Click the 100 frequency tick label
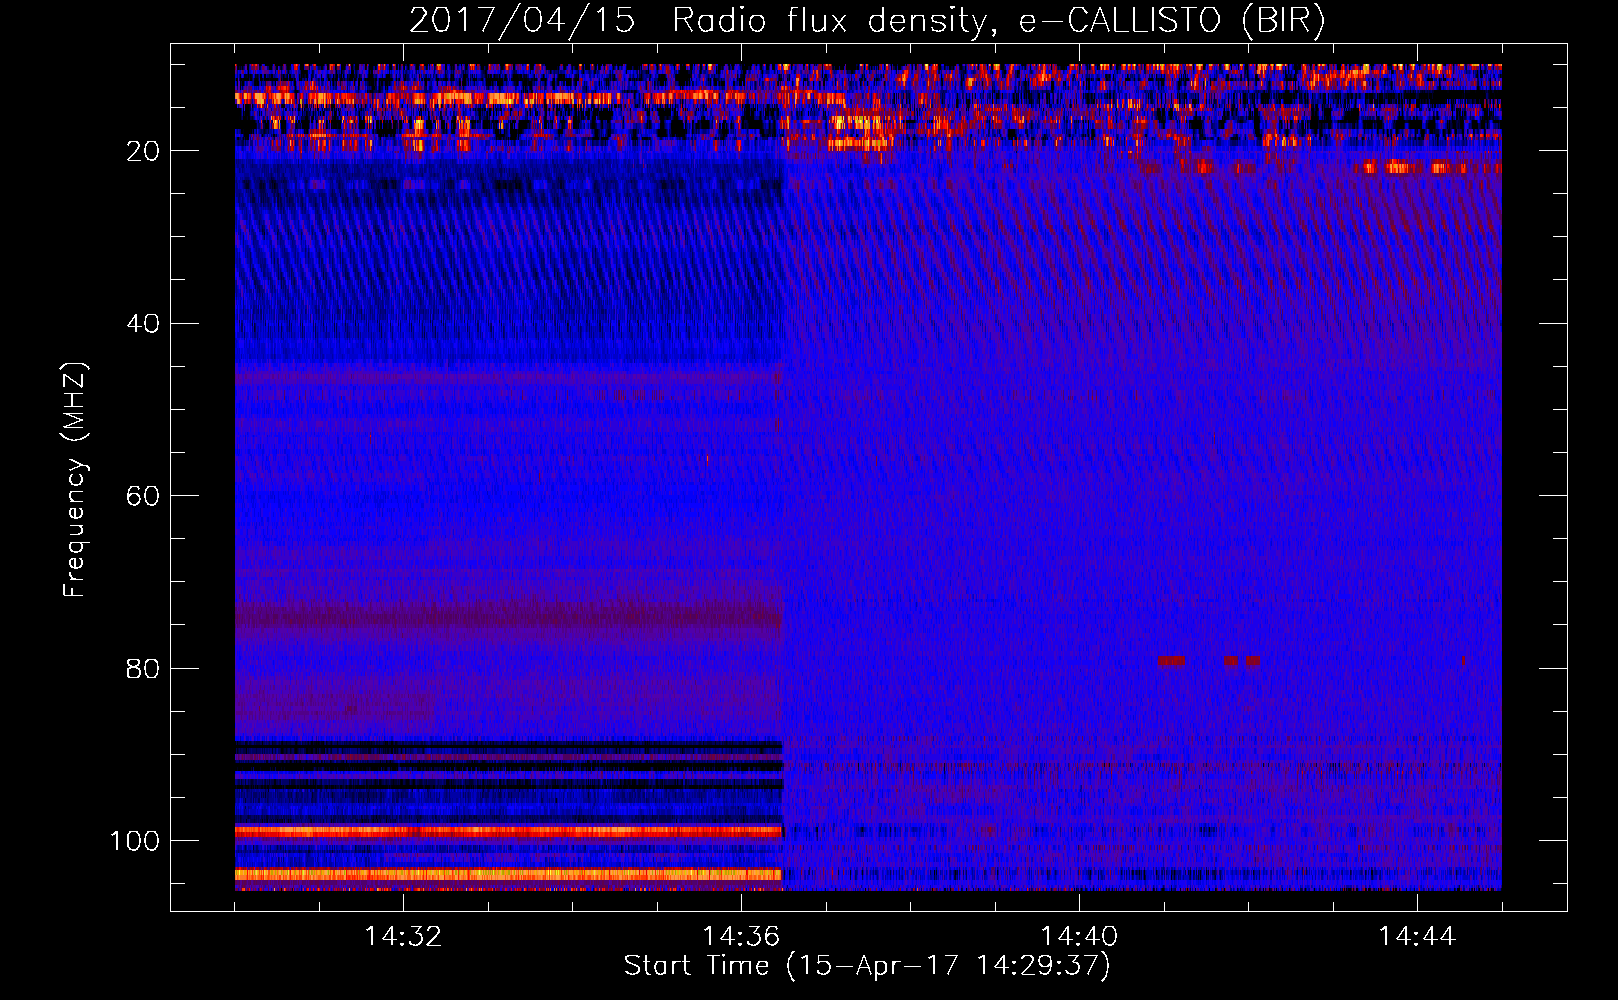 [x=135, y=841]
